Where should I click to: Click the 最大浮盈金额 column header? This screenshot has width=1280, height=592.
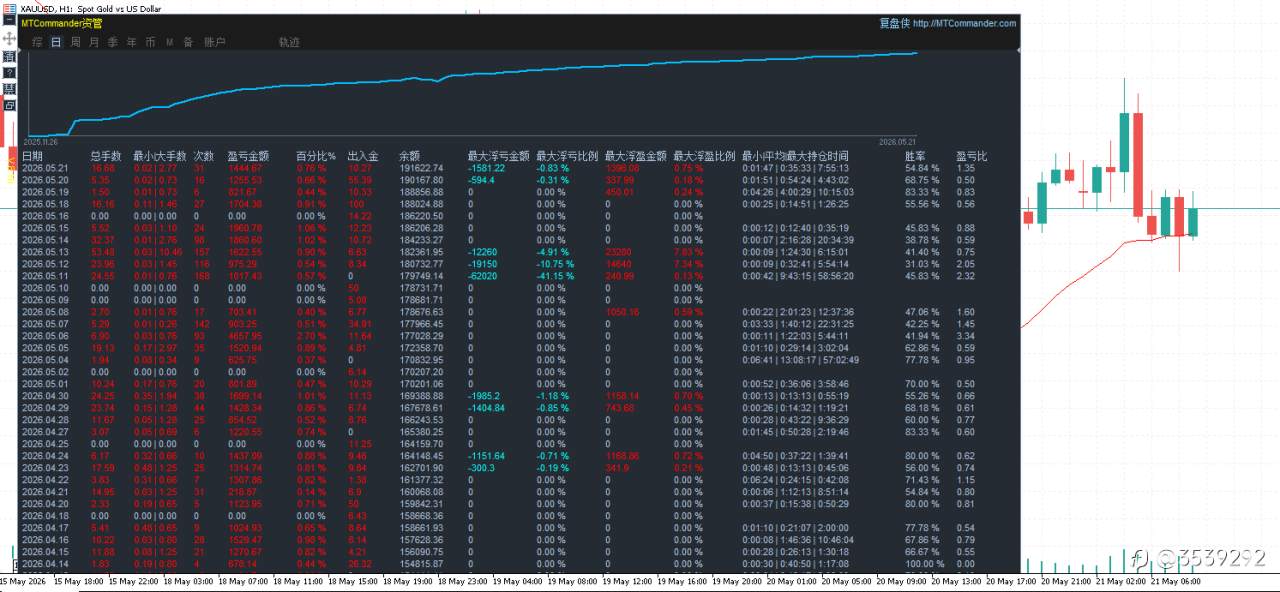[636, 156]
